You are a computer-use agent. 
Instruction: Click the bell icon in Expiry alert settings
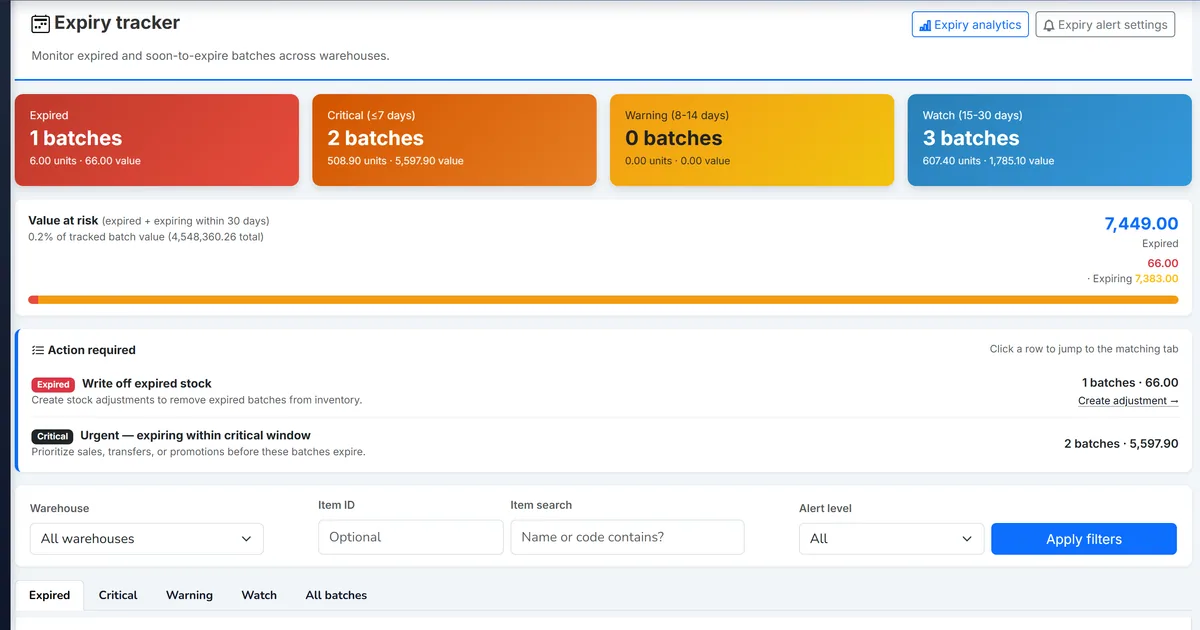pos(1049,26)
